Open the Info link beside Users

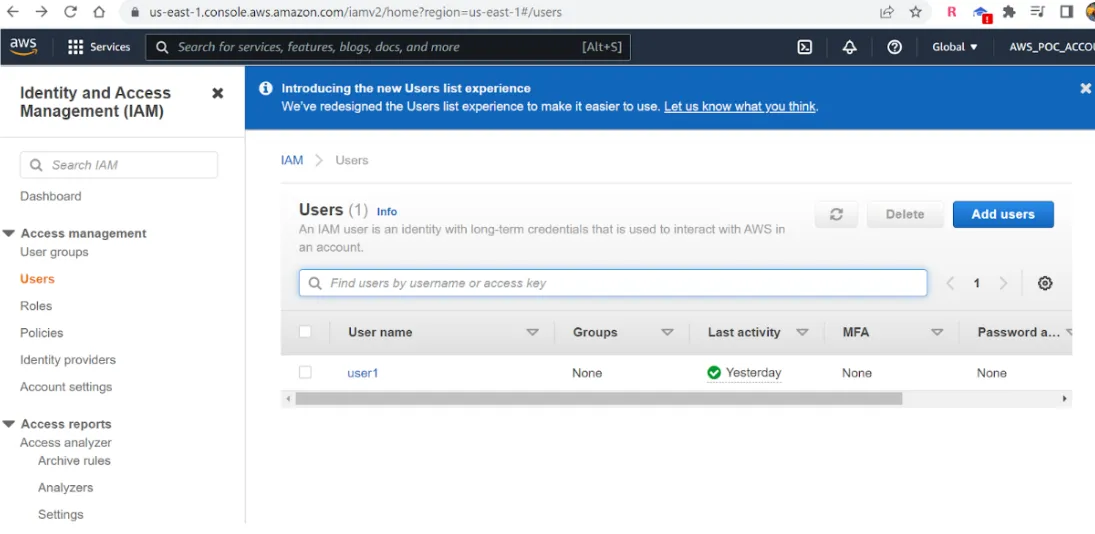(x=387, y=212)
